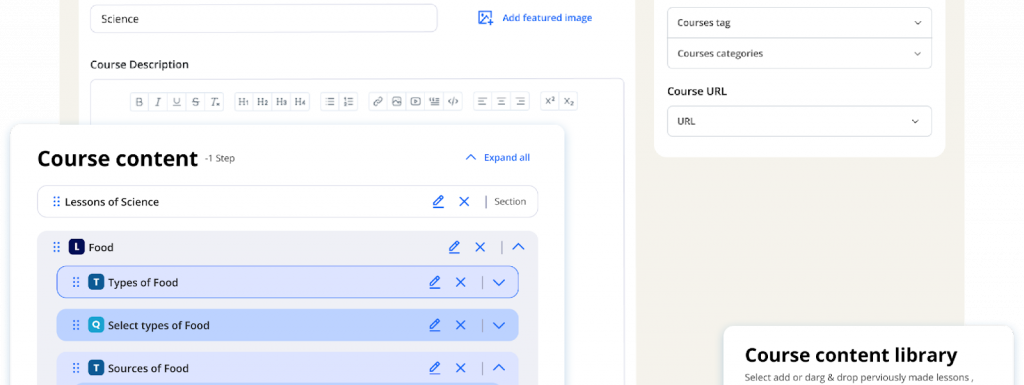Remove the Food lesson
1024x385 pixels.
coord(480,247)
